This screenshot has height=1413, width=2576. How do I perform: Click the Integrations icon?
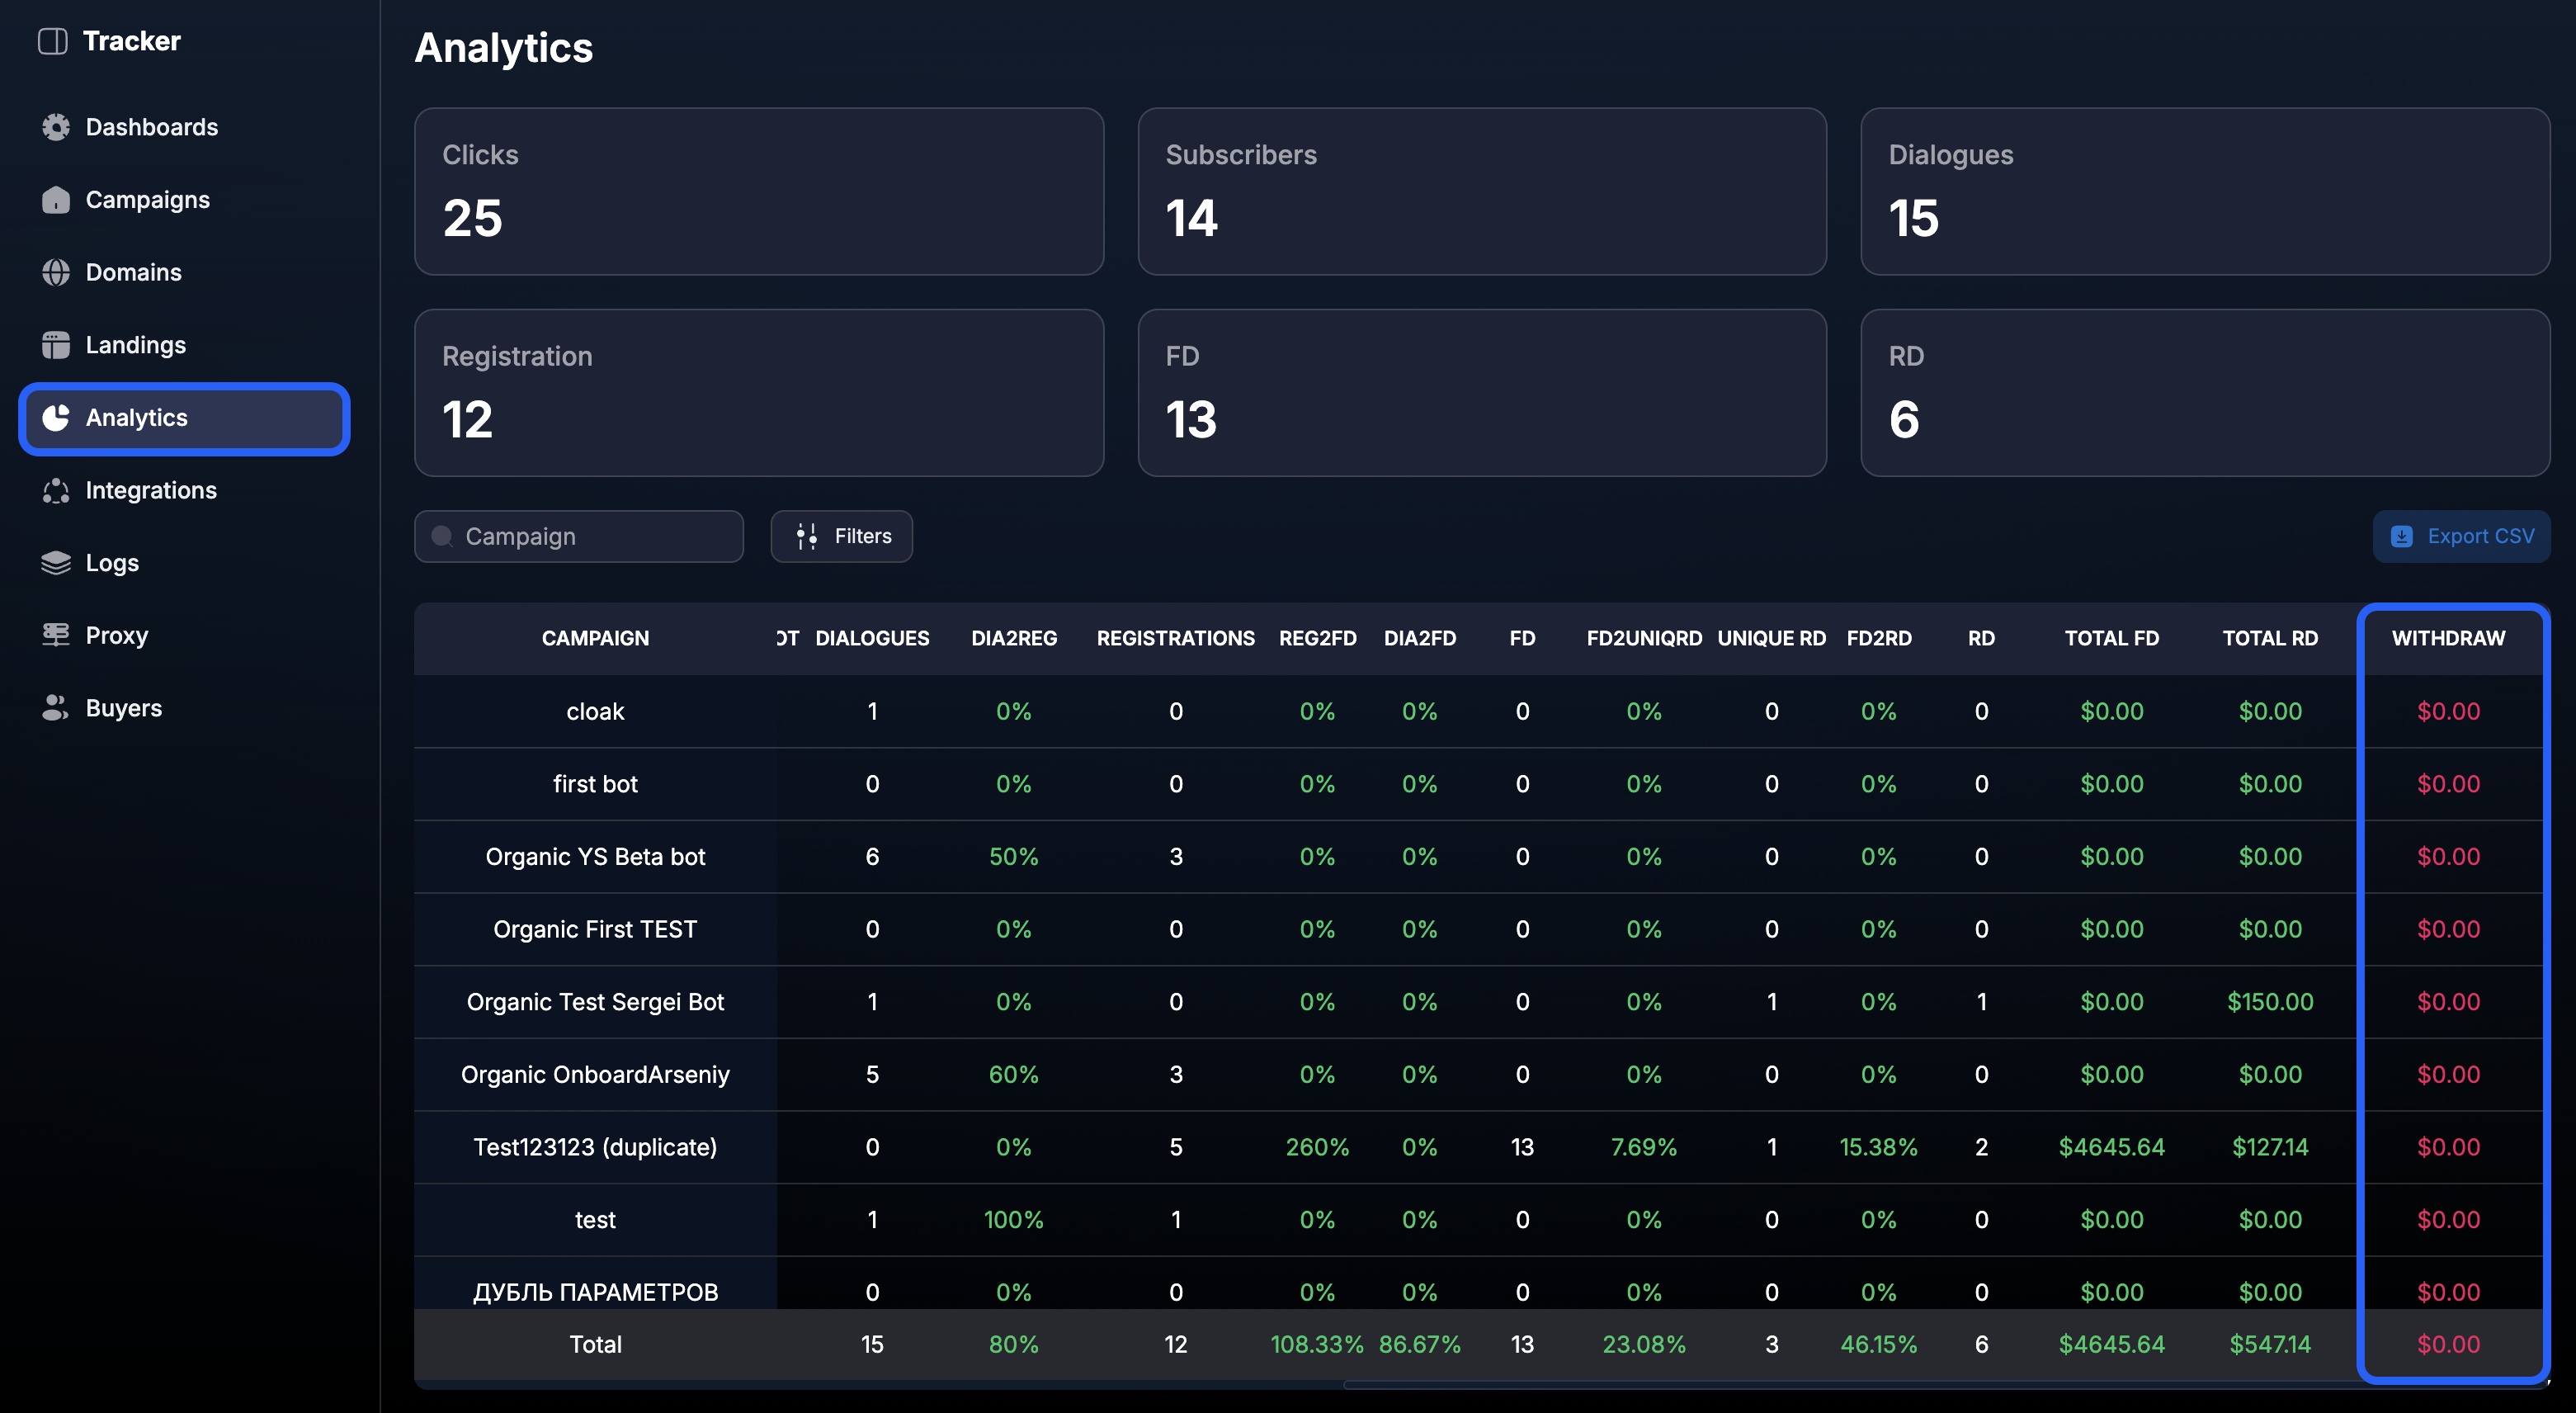click(x=56, y=490)
